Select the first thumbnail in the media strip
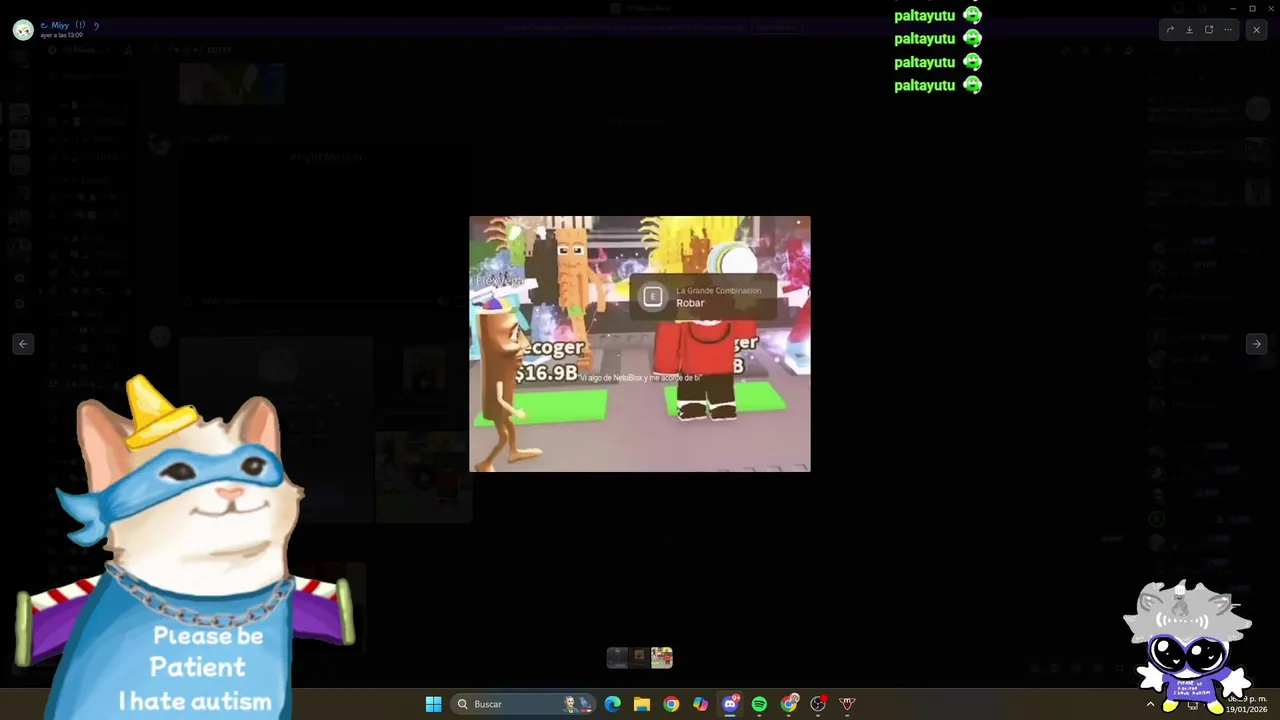This screenshot has width=1280, height=720. (x=617, y=657)
